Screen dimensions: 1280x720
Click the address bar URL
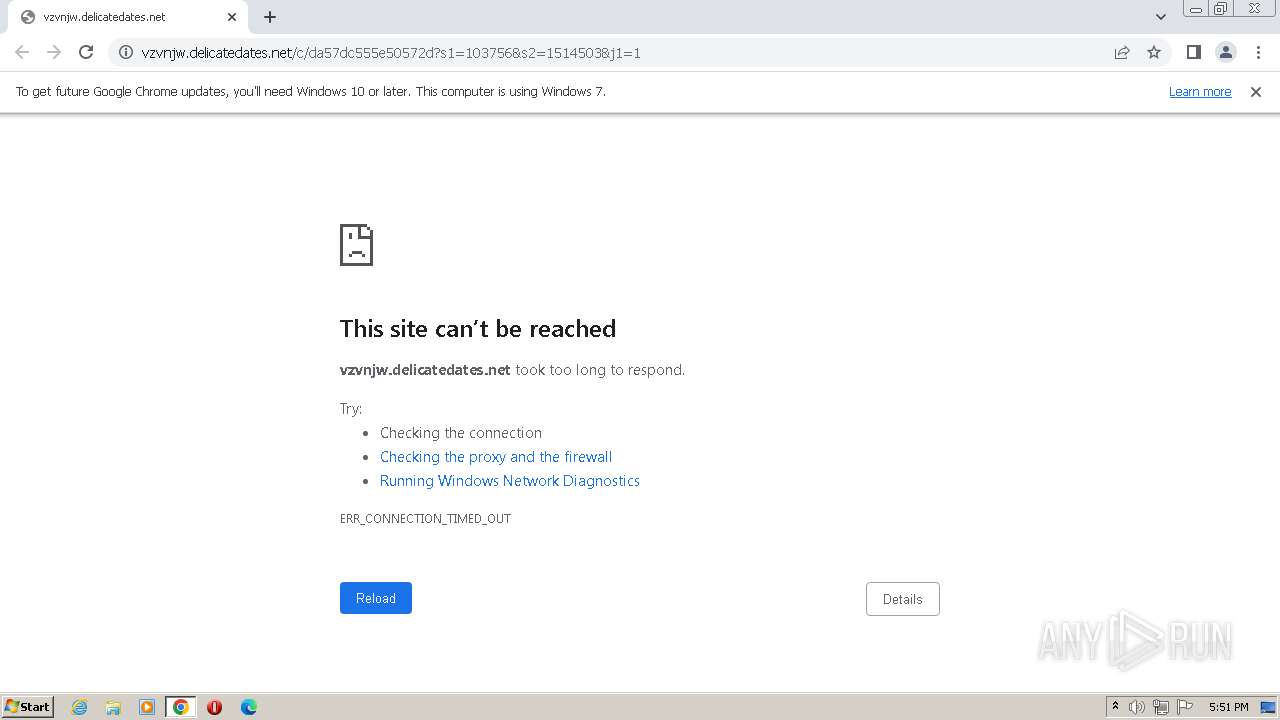(391, 53)
